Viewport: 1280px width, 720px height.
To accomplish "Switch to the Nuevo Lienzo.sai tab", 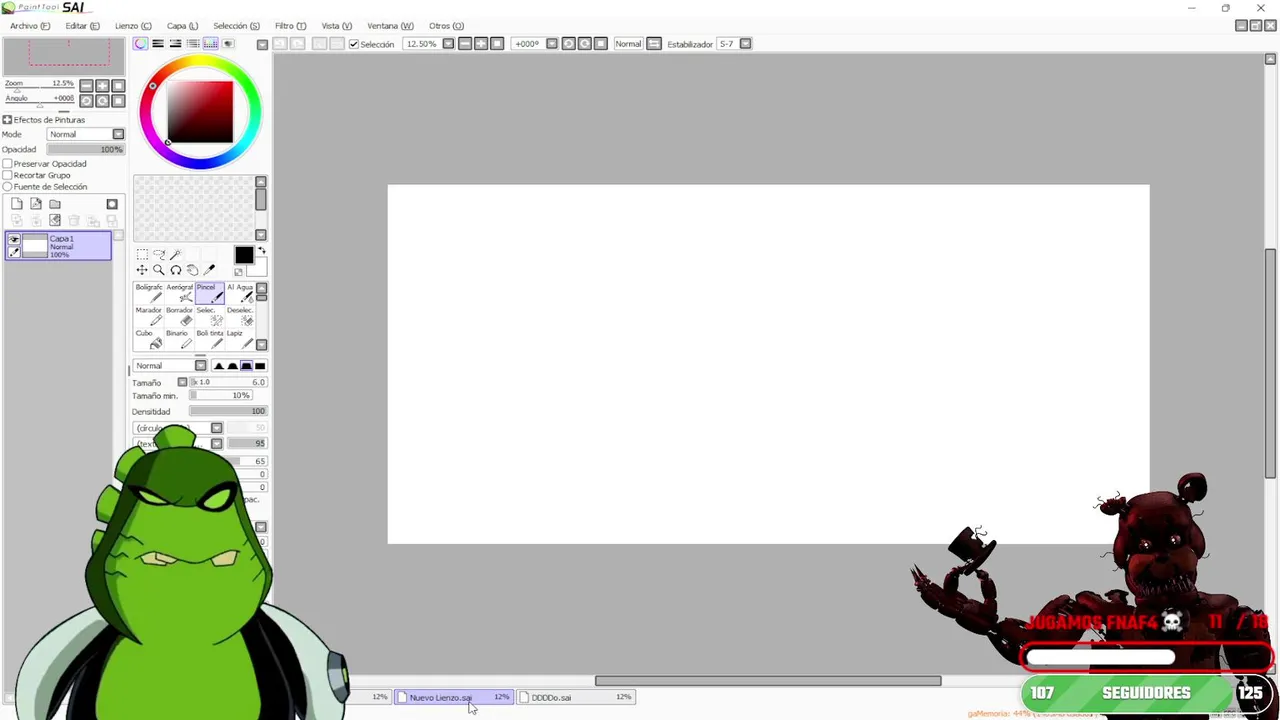I will pyautogui.click(x=454, y=697).
